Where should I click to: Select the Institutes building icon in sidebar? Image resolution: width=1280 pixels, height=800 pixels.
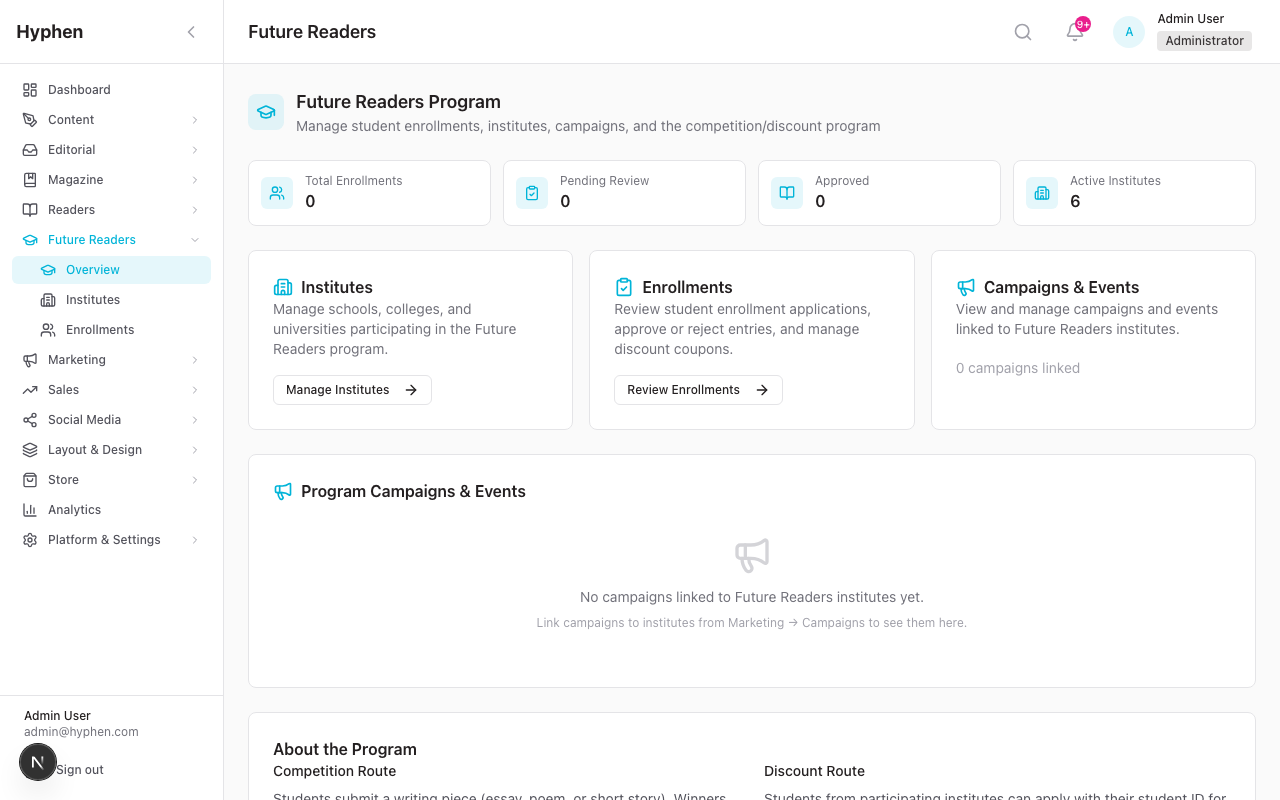pos(46,299)
